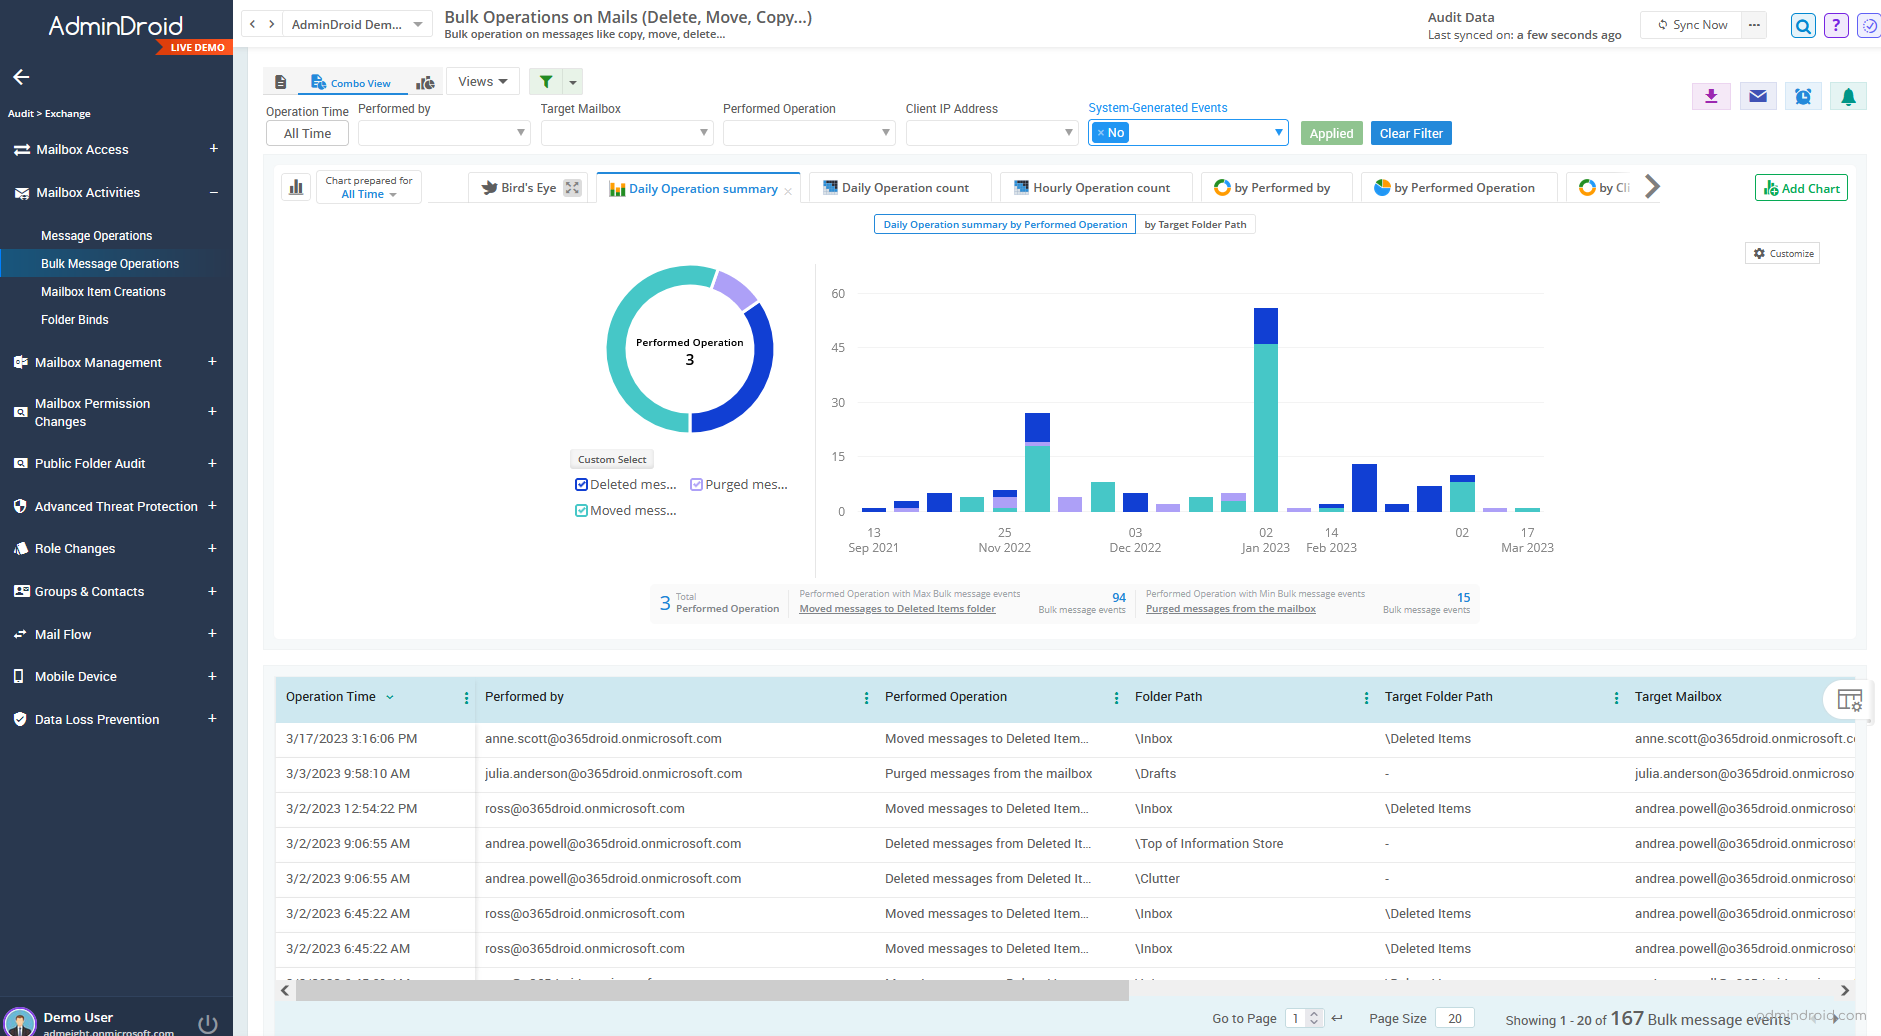Open the search magnifier in the top bar
This screenshot has height=1036, width=1881.
click(x=1803, y=25)
